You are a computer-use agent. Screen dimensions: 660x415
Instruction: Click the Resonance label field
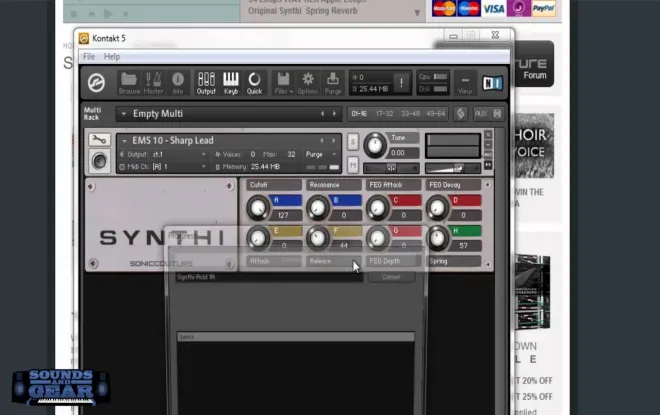pyautogui.click(x=334, y=185)
